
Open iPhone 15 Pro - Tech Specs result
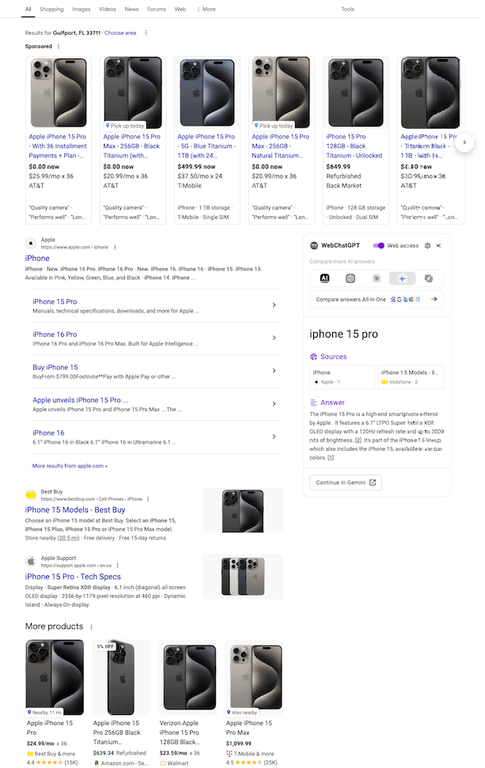click(x=73, y=576)
